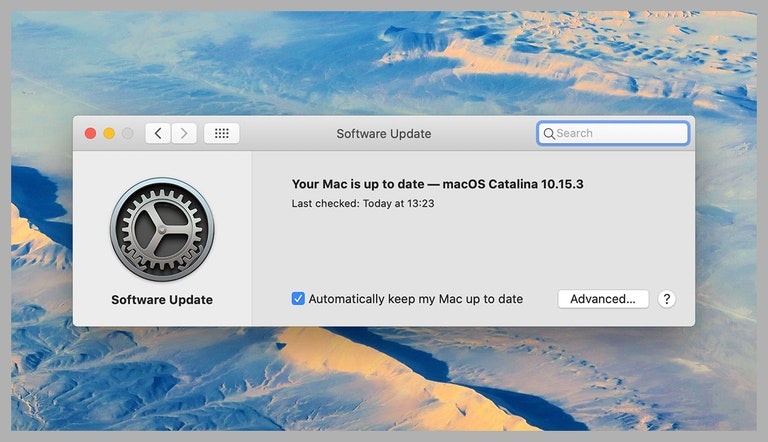Select the 'Software Update' label below the gear
The width and height of the screenshot is (768, 442).
coord(162,300)
